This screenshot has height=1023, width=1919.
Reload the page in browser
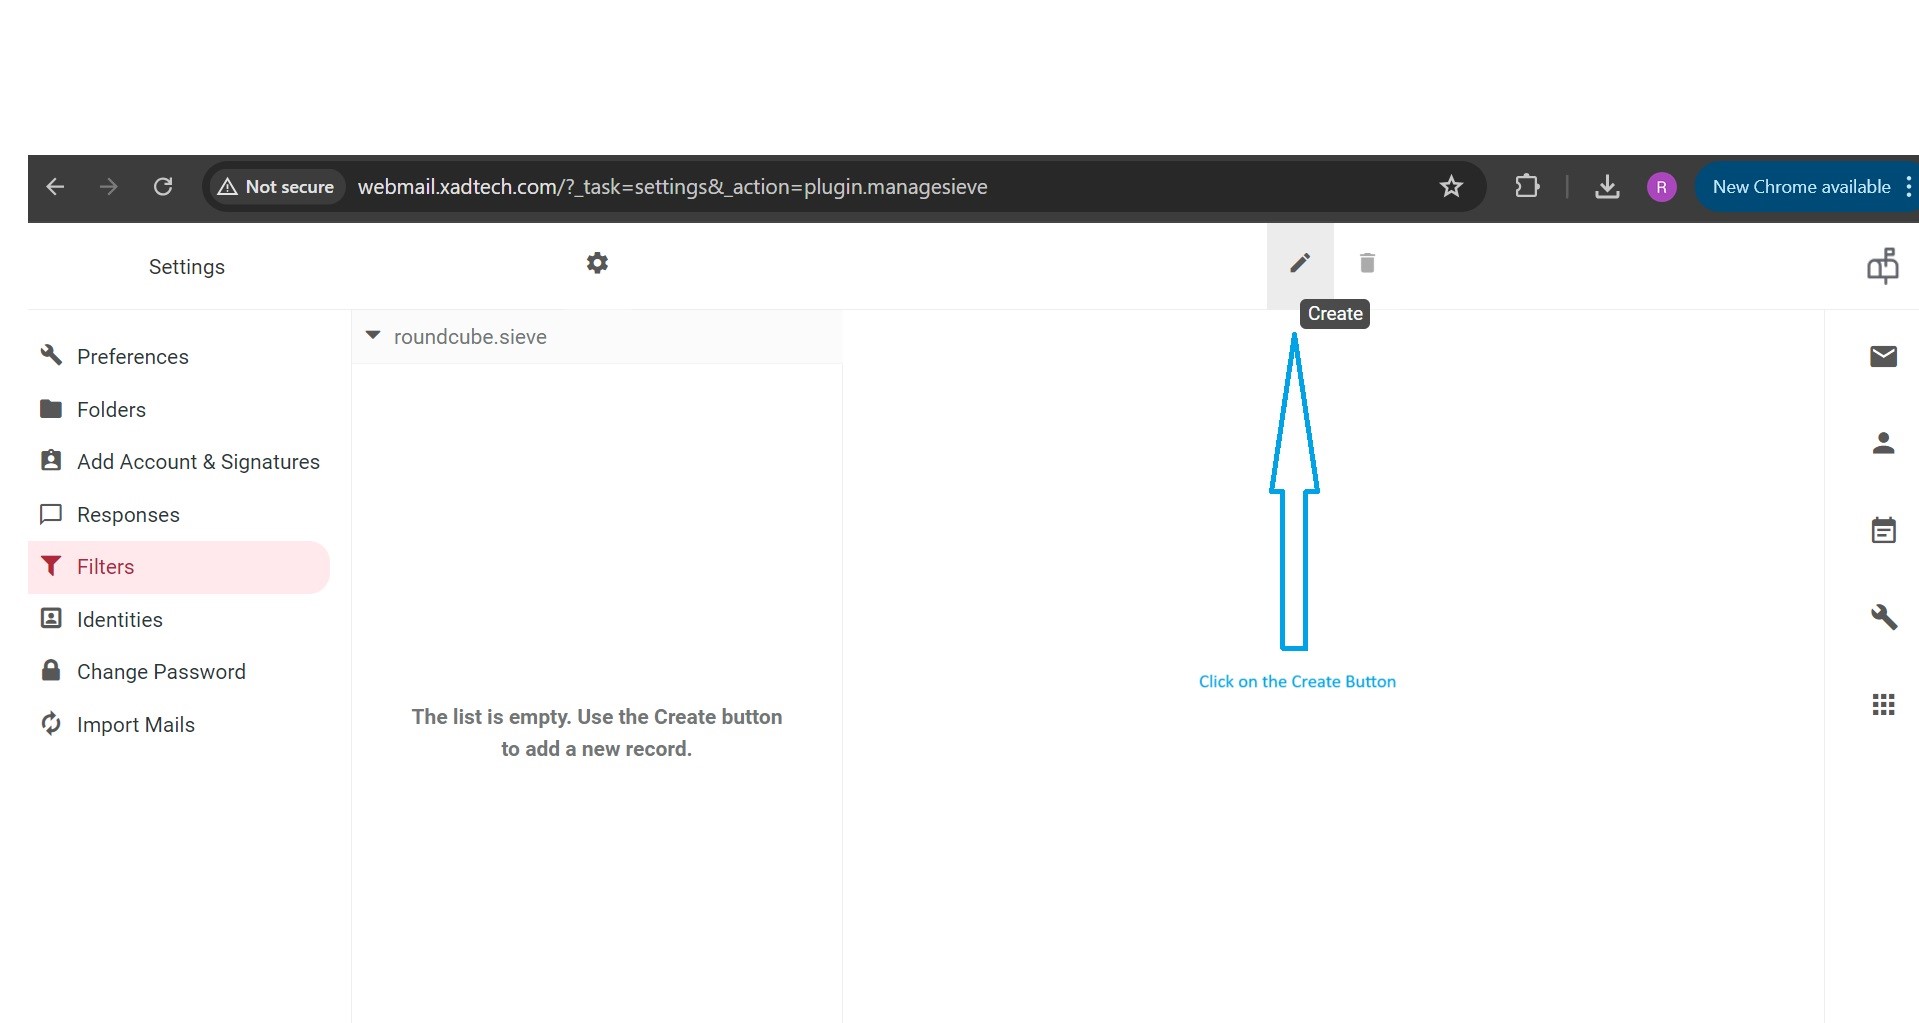[163, 187]
